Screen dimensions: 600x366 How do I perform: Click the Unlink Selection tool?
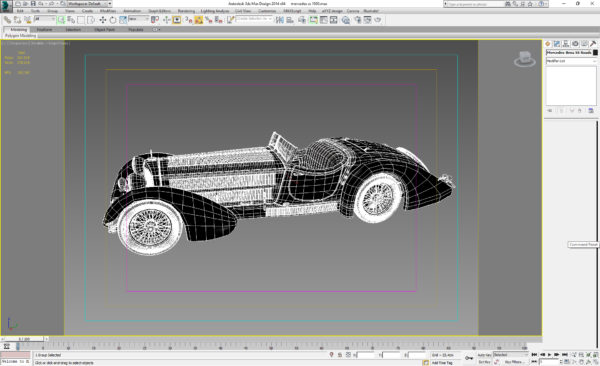18,20
